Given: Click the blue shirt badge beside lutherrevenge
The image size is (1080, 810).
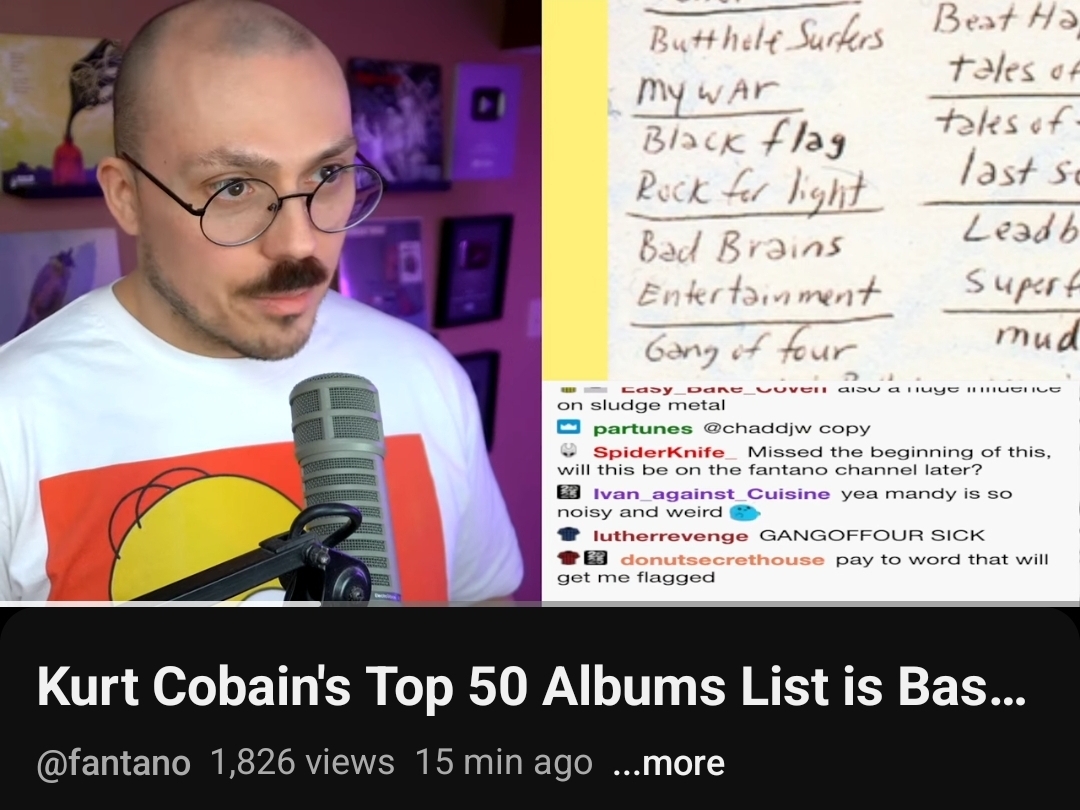Looking at the screenshot, I should [568, 534].
